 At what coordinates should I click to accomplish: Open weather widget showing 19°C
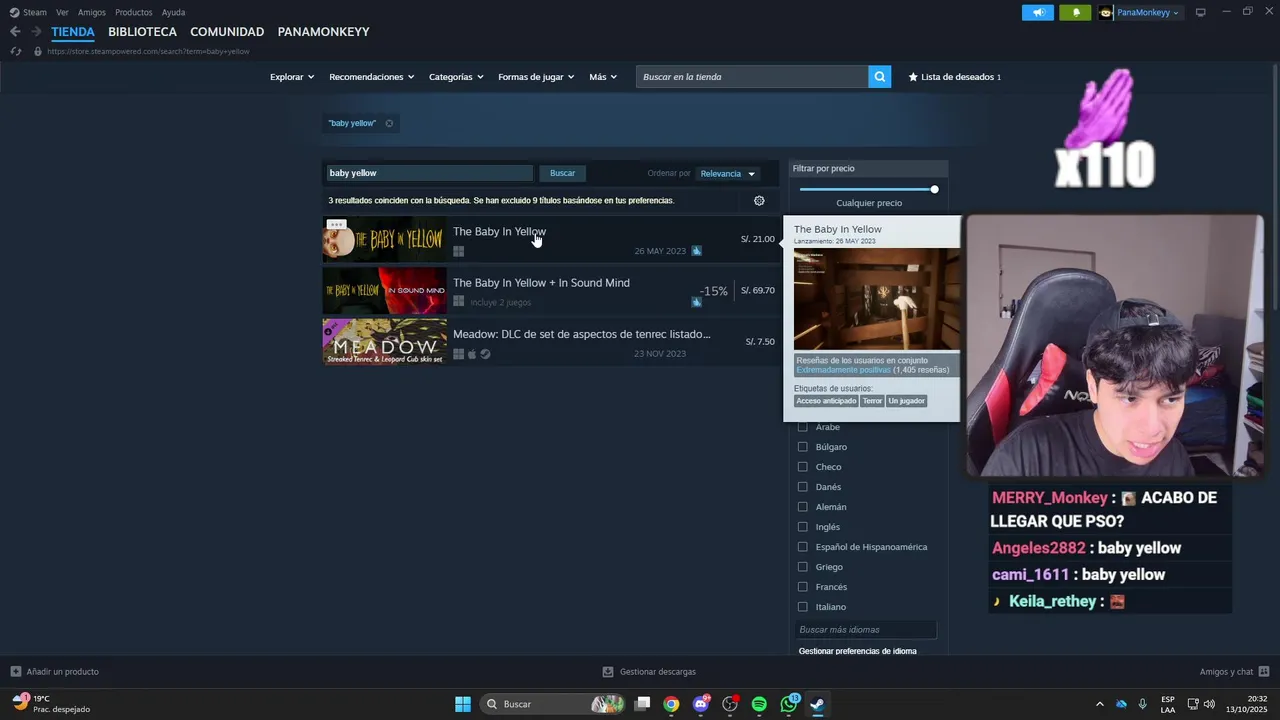pos(50,704)
